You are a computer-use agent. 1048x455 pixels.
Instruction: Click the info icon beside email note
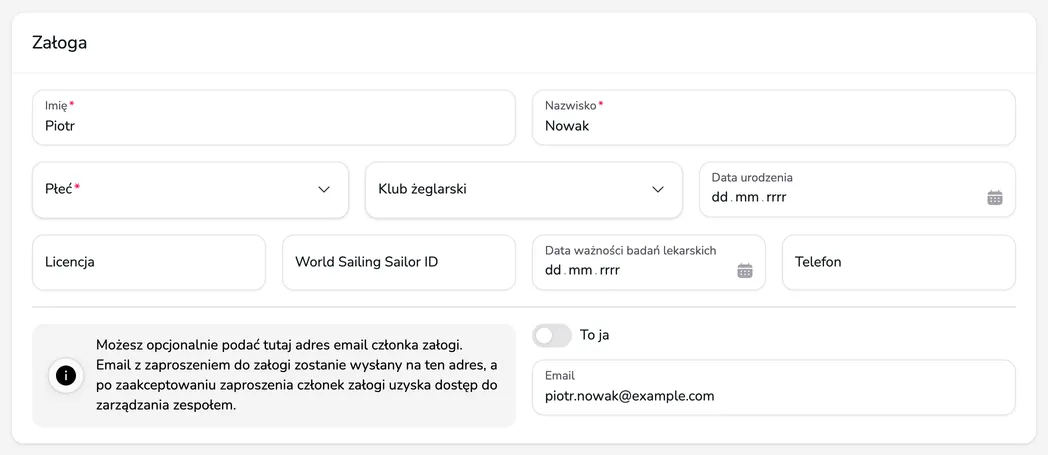(x=66, y=375)
